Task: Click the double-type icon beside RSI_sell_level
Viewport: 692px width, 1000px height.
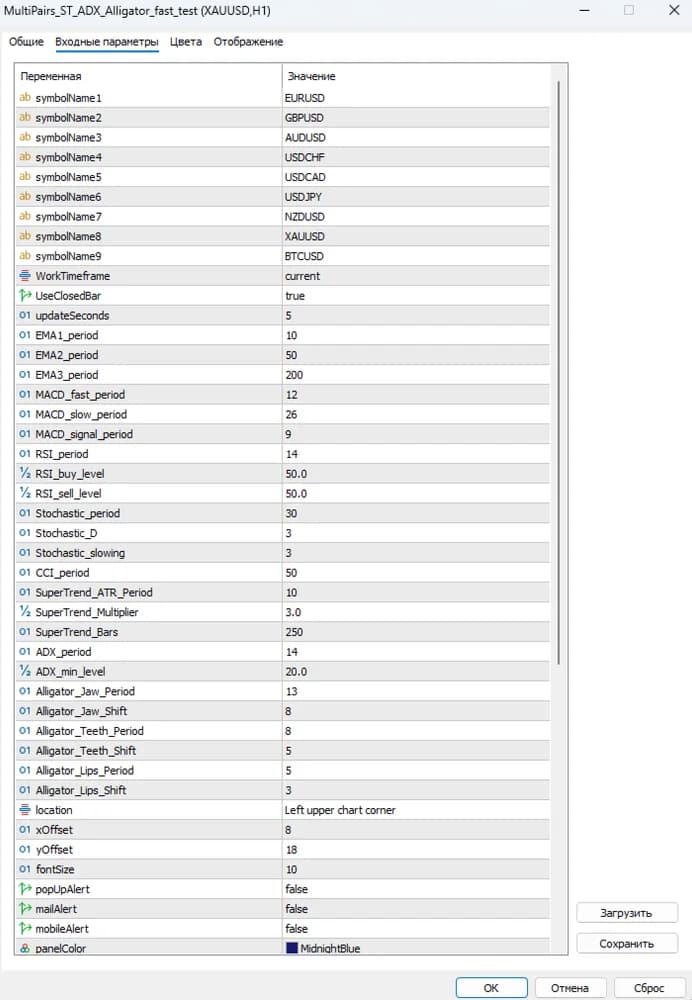Action: 25,493
